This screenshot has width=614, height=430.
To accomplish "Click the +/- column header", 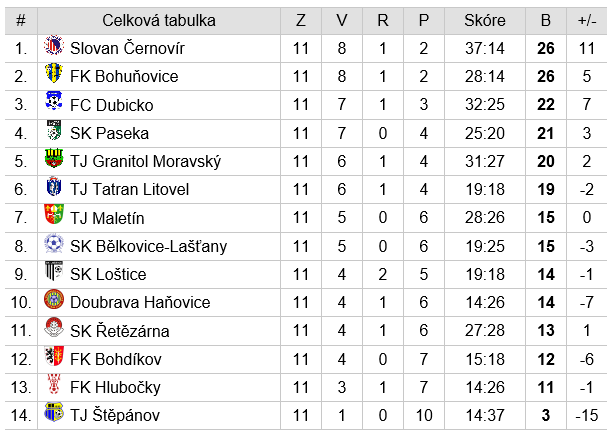I will (587, 21).
